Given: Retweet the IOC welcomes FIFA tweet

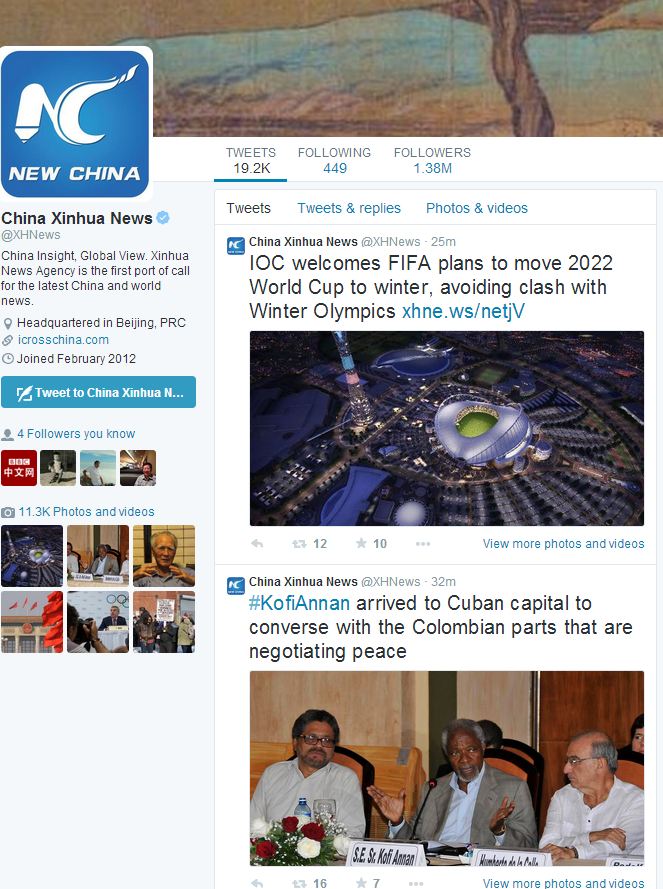Looking at the screenshot, I should tap(309, 544).
